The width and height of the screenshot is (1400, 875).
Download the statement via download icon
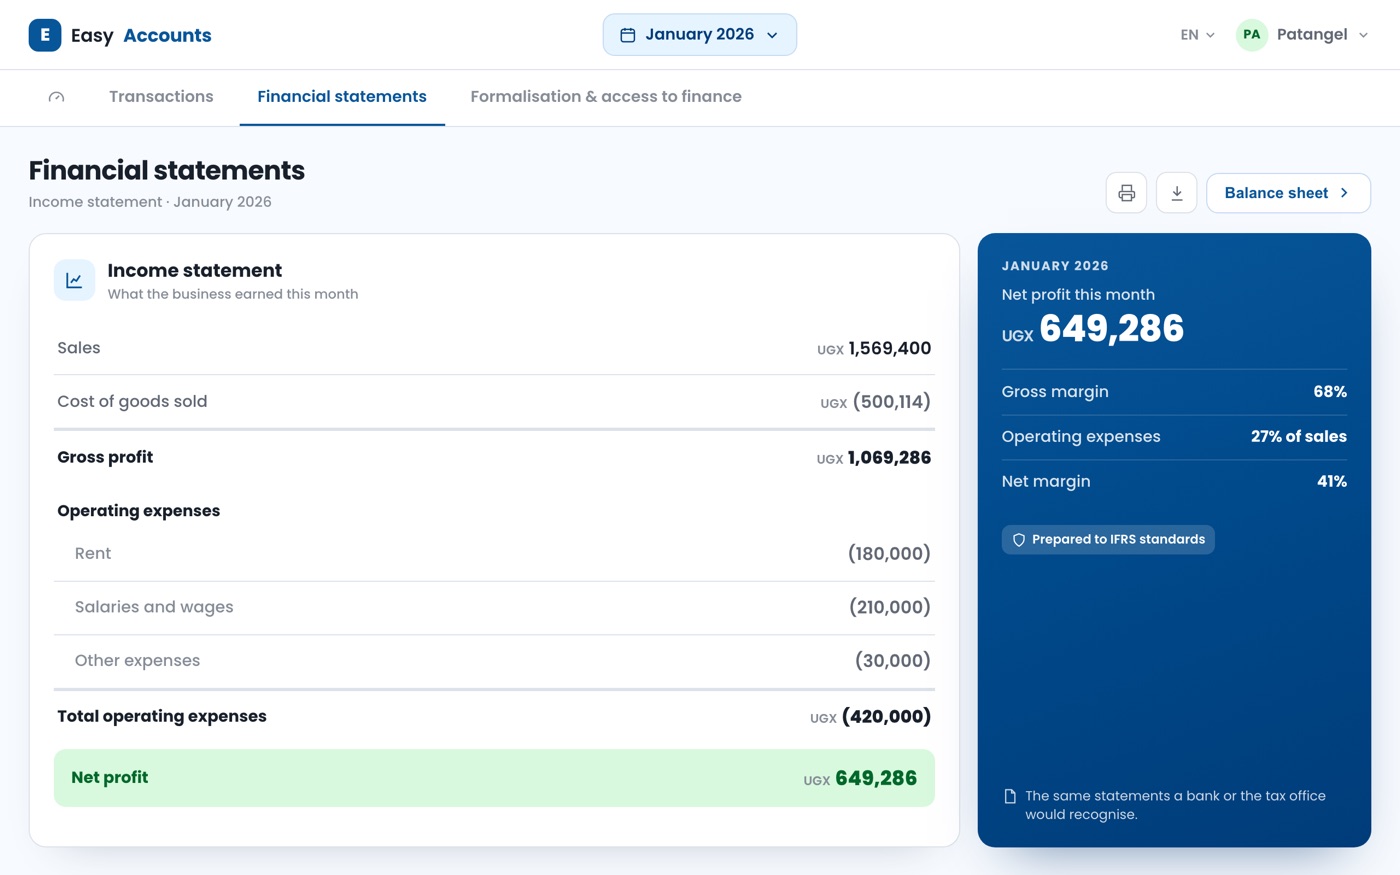coord(1177,193)
